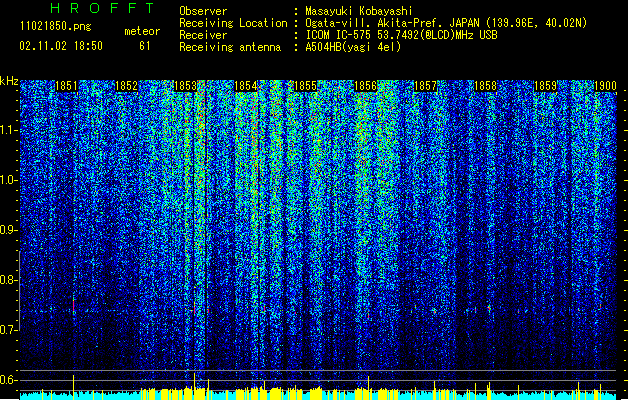Click the 1900 time marker

(x=605, y=86)
